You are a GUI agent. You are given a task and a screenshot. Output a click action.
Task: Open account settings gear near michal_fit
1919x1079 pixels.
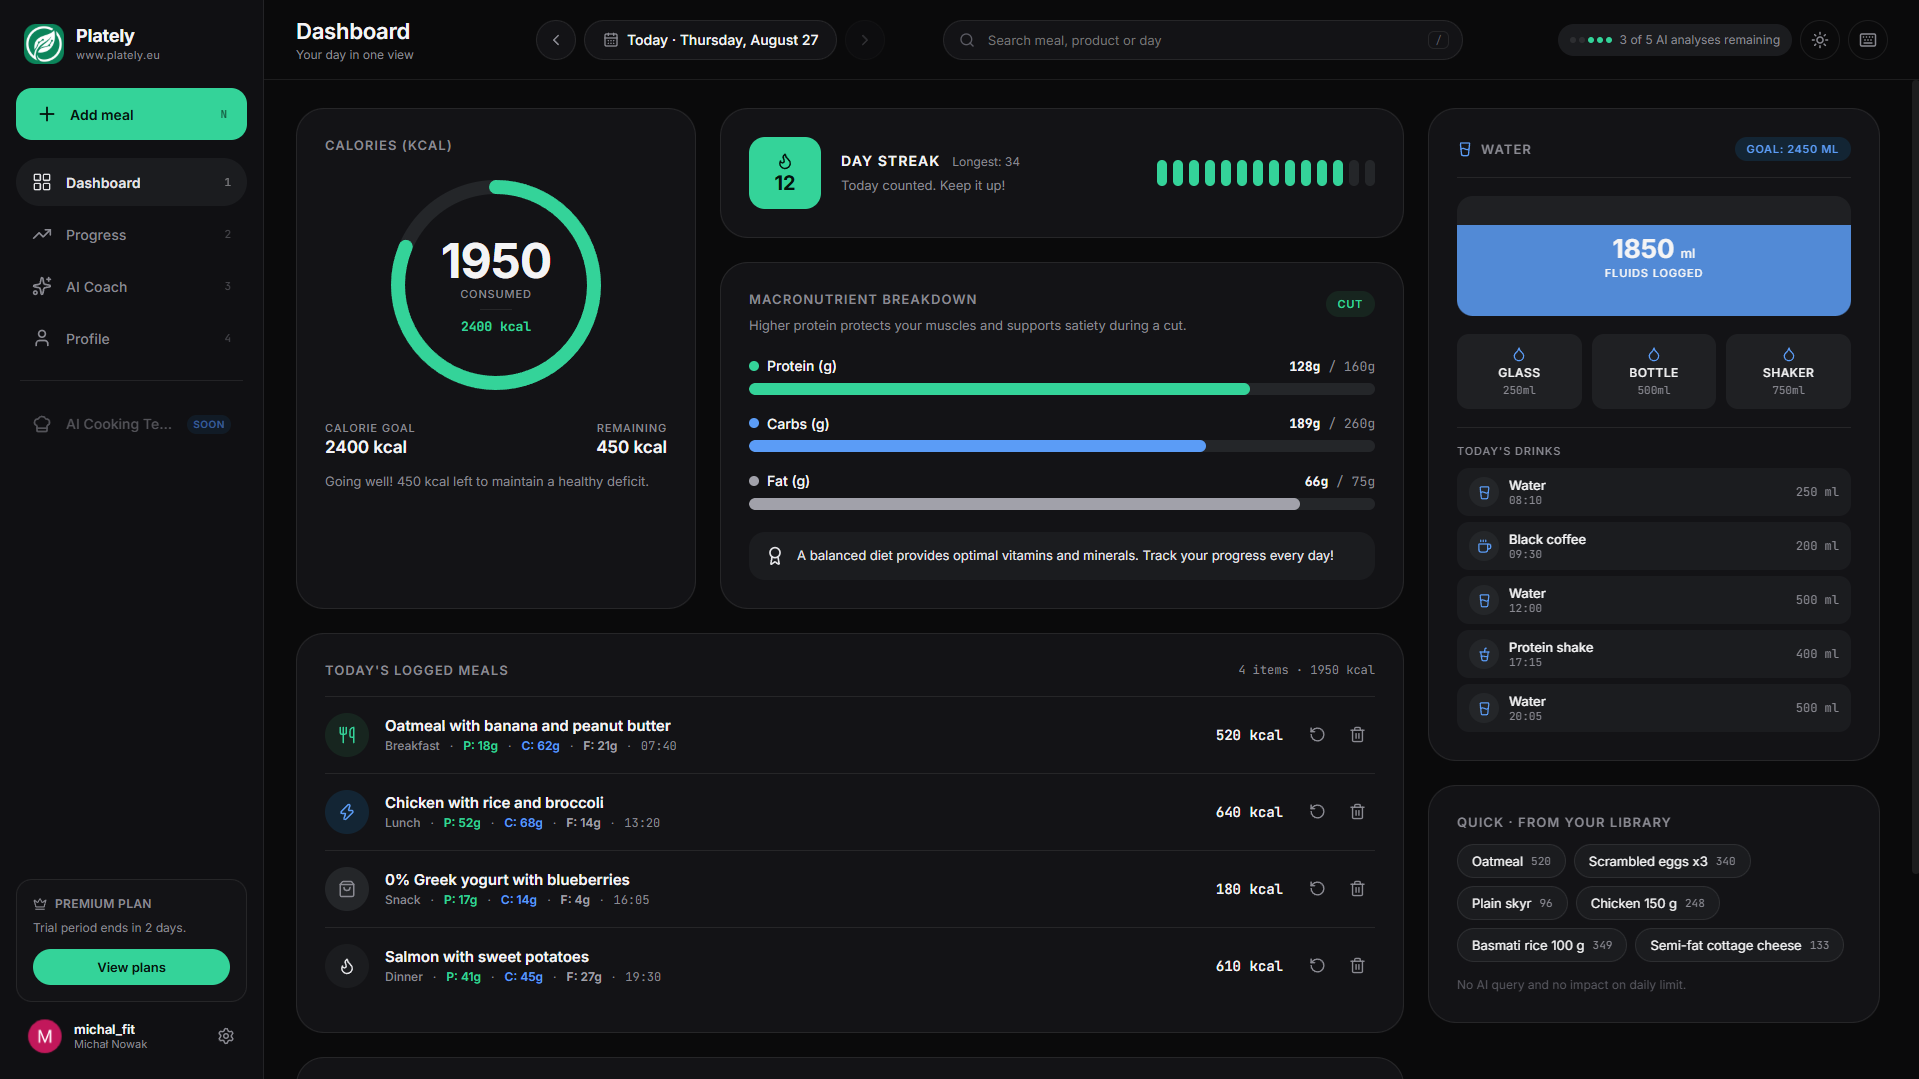coord(226,1036)
